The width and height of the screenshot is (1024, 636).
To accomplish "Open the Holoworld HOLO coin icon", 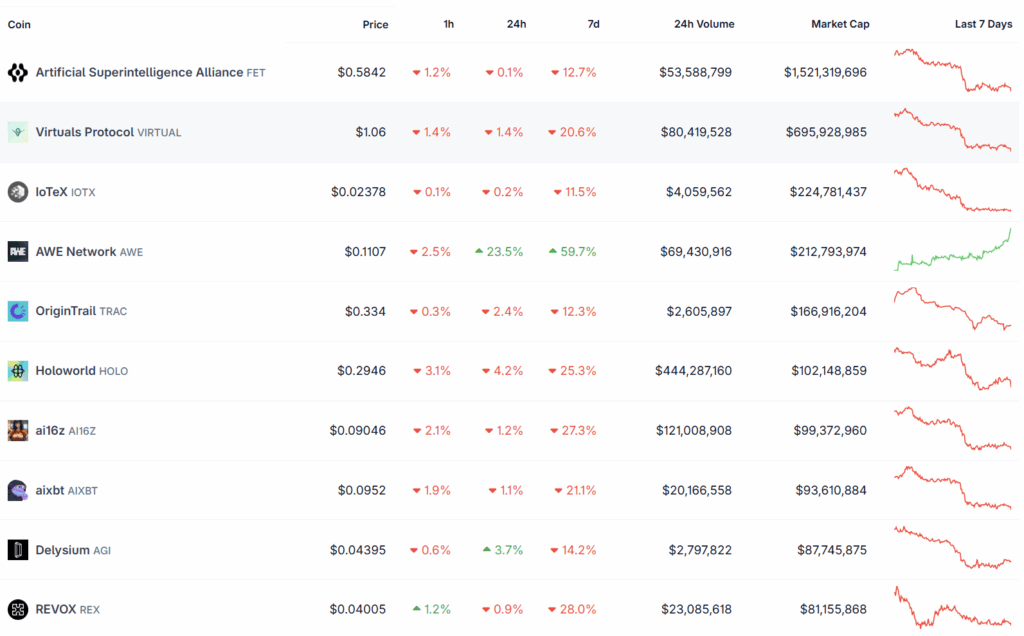I will tap(17, 371).
